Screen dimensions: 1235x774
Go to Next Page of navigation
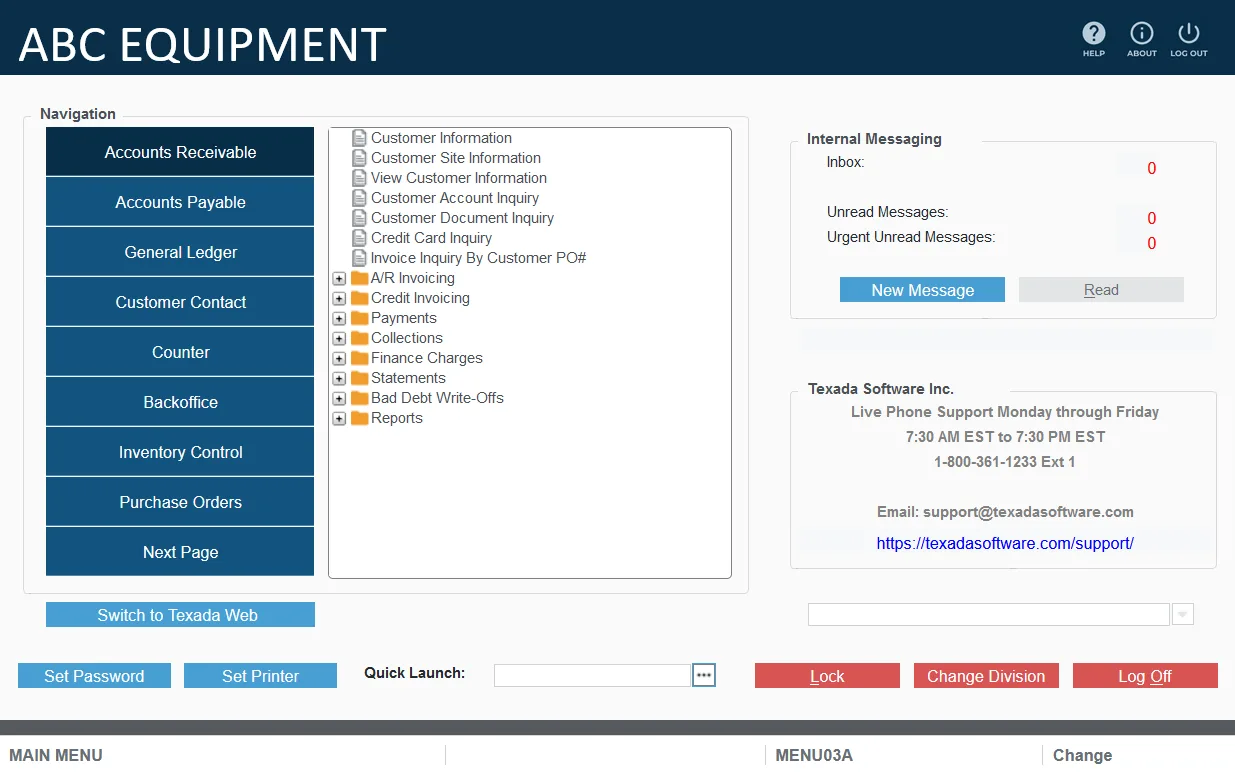tap(180, 552)
